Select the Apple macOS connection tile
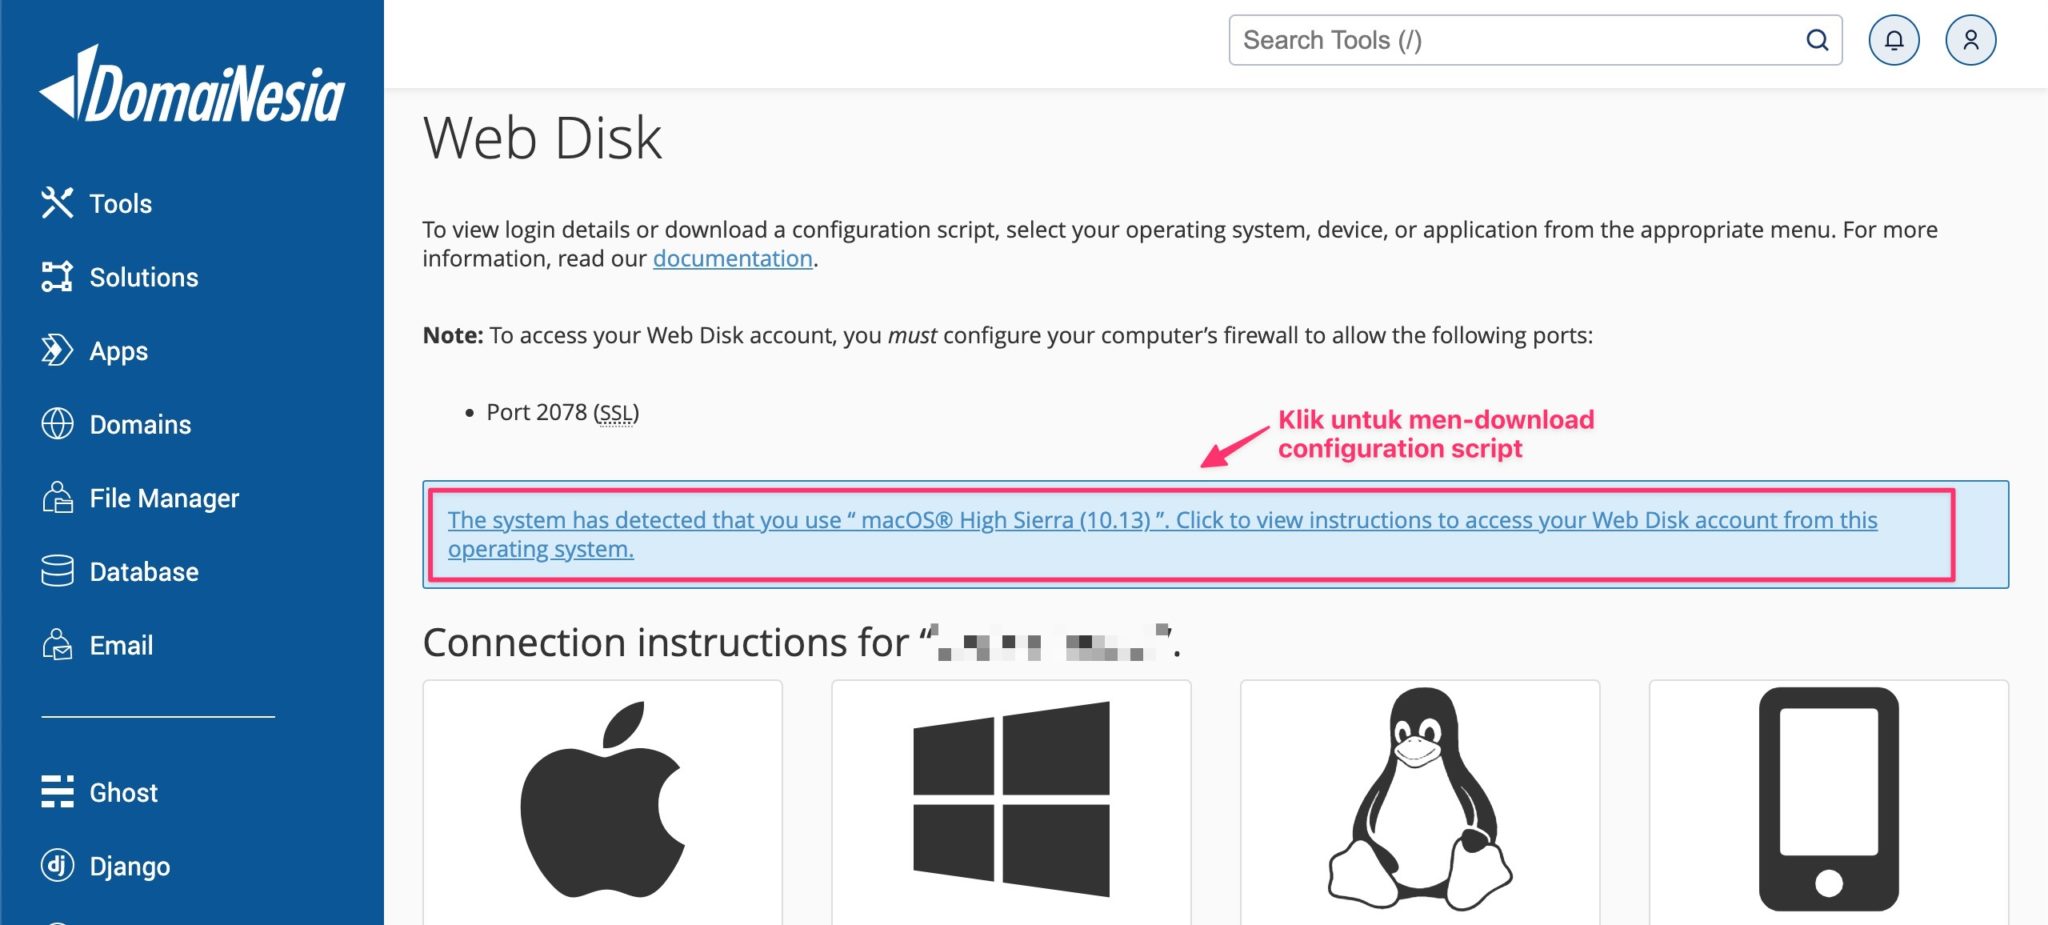 (602, 800)
